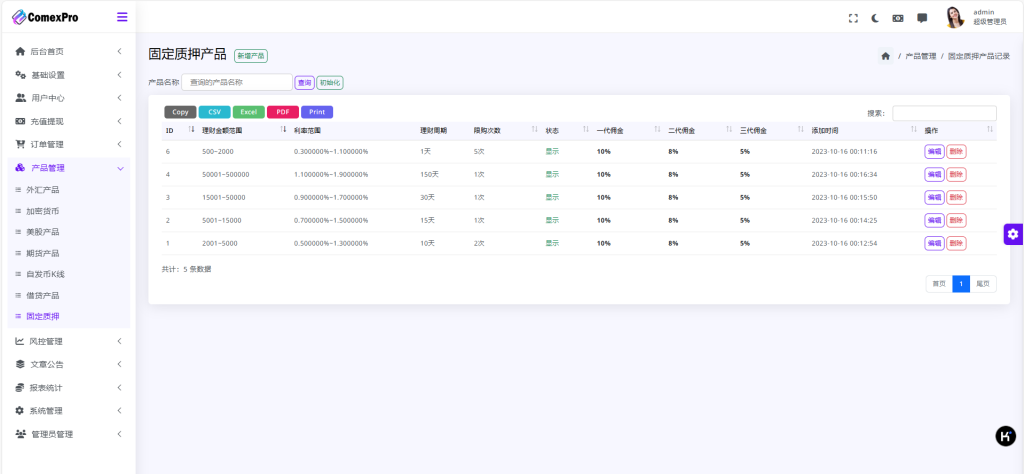Open the money bill icon in the header
This screenshot has width=1024, height=474.
[898, 18]
